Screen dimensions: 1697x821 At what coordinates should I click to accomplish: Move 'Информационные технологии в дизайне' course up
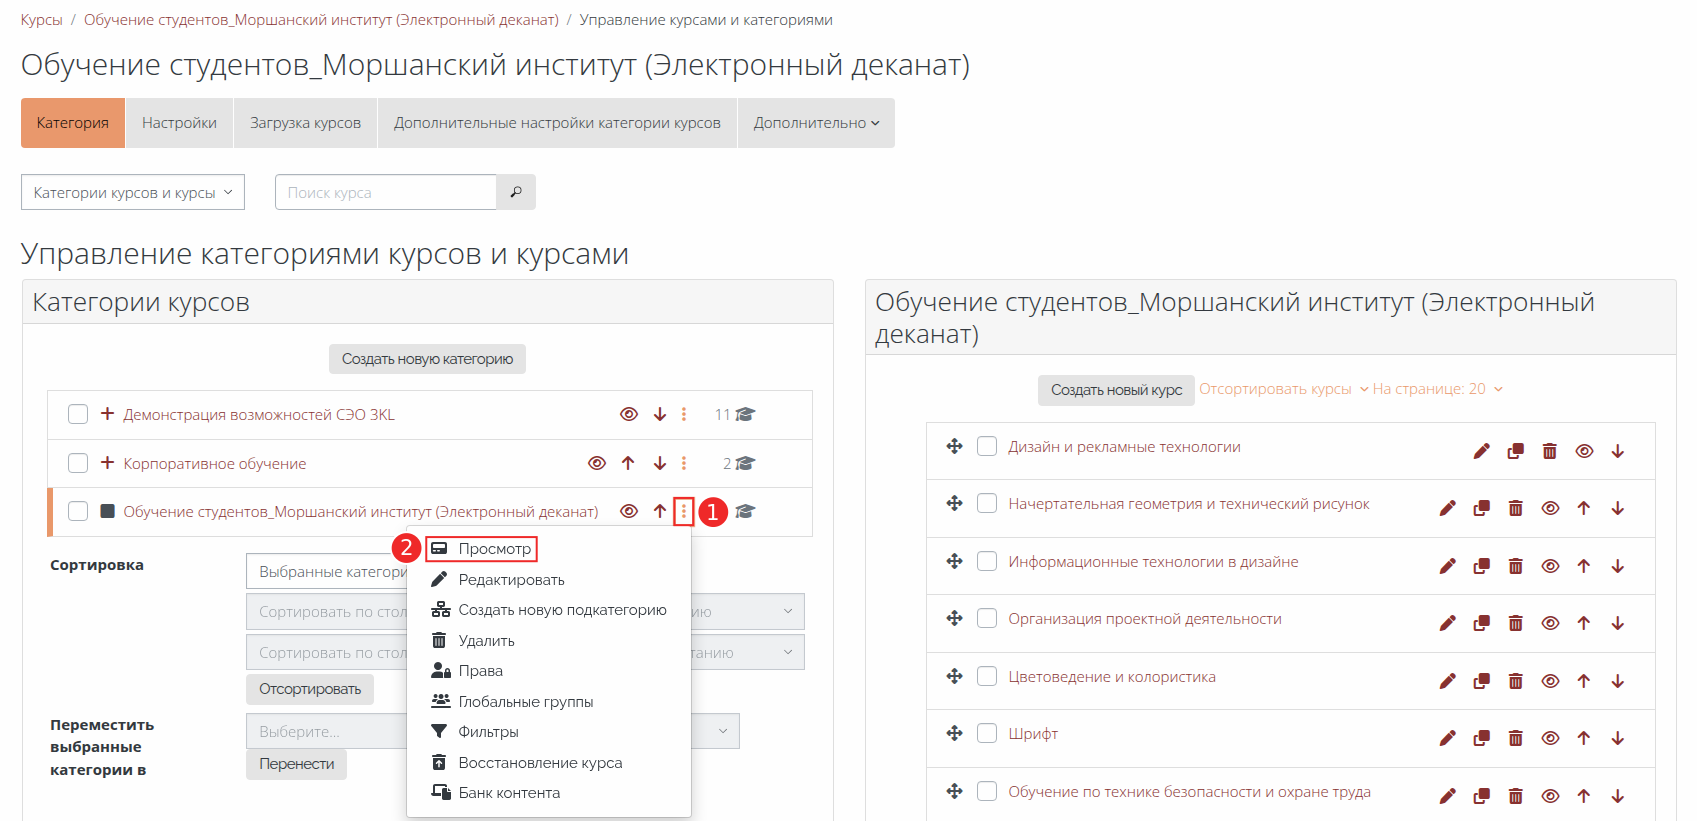pyautogui.click(x=1583, y=566)
